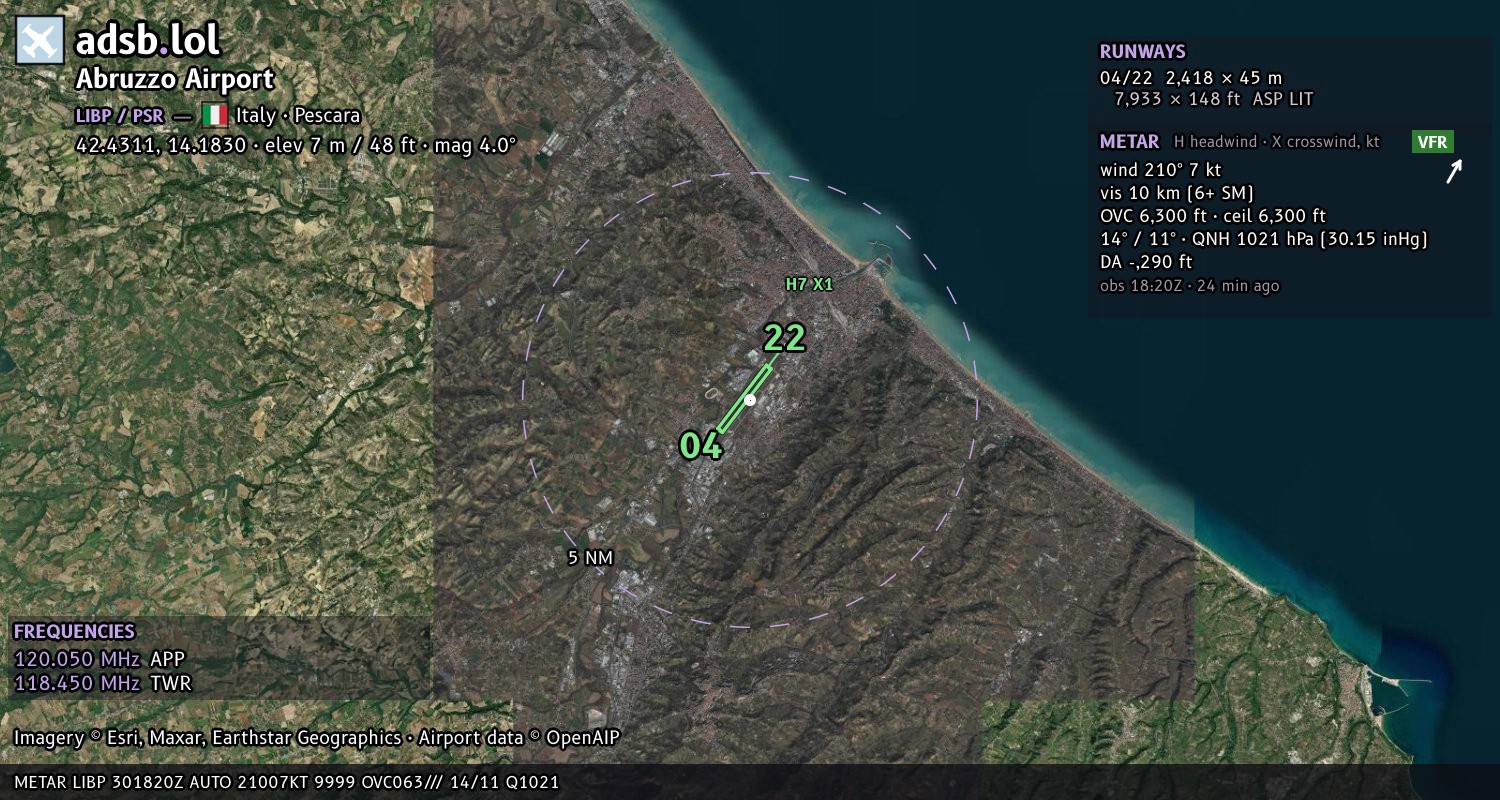Select the 42.4311, 14.1830 coordinates line
The width and height of the screenshot is (1500, 800).
click(296, 144)
